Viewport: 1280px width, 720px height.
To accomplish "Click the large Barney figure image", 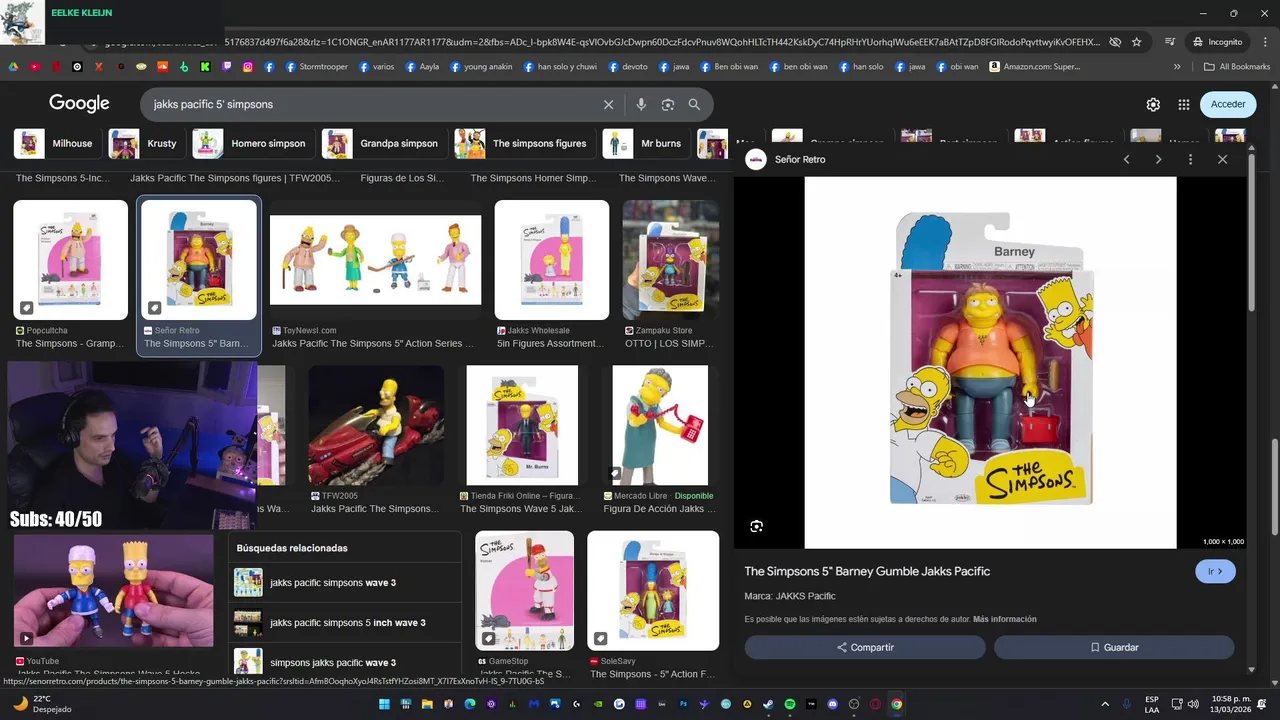I will [x=990, y=363].
